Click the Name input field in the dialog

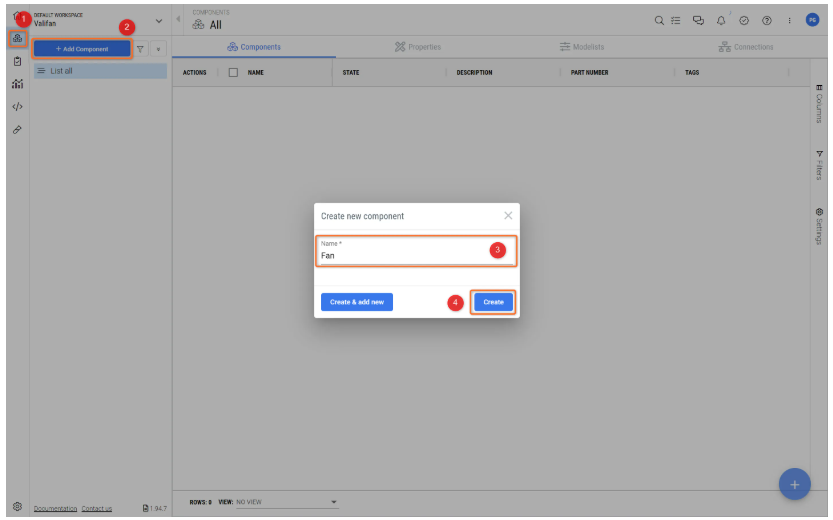click(416, 251)
